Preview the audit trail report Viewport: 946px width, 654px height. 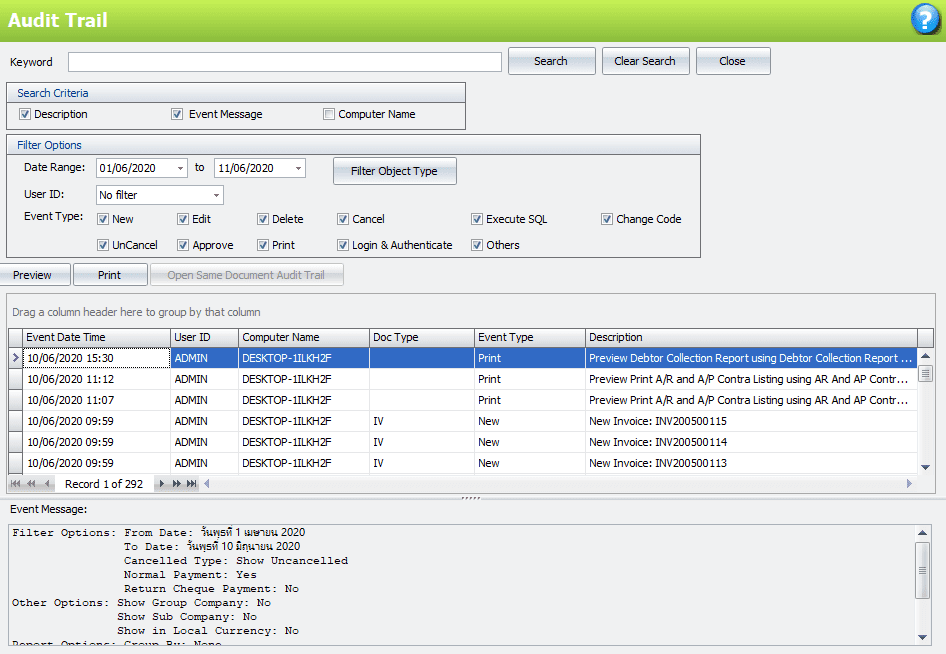34,273
